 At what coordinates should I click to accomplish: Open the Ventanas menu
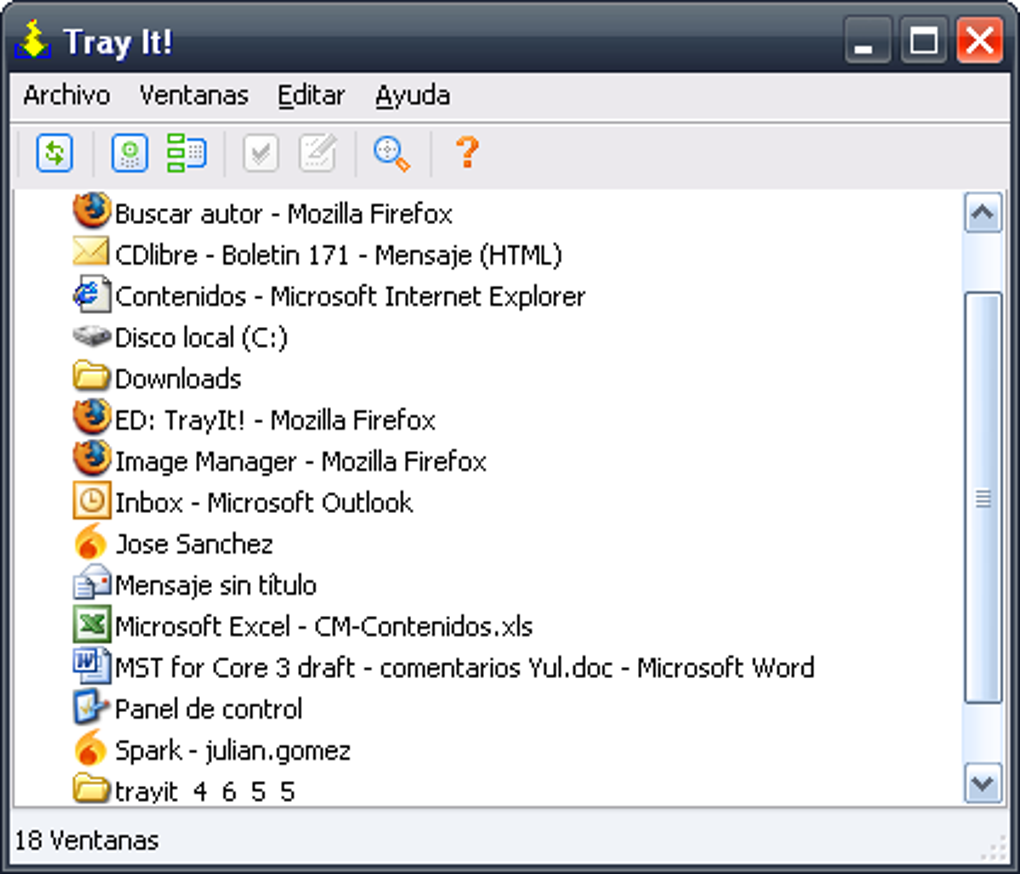(x=194, y=95)
